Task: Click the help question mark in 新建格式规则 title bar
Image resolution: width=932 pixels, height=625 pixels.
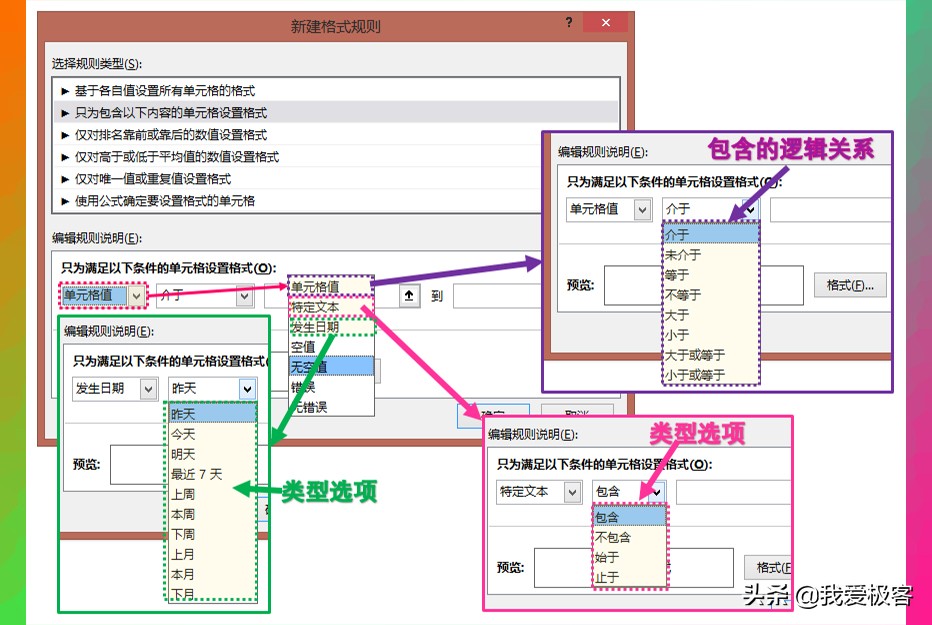Action: click(569, 23)
